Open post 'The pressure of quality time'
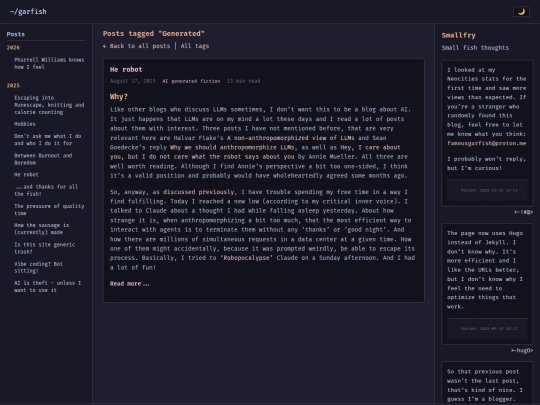Image resolution: width=540 pixels, height=405 pixels. (x=49, y=209)
